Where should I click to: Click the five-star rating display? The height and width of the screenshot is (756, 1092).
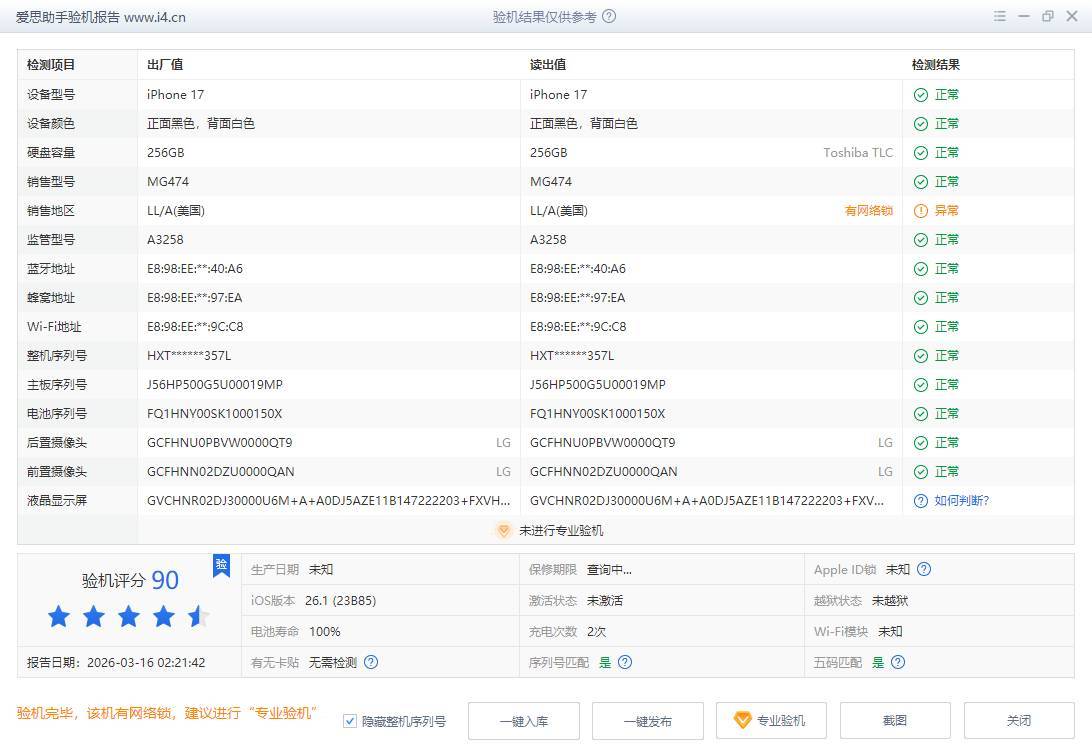pos(128,617)
